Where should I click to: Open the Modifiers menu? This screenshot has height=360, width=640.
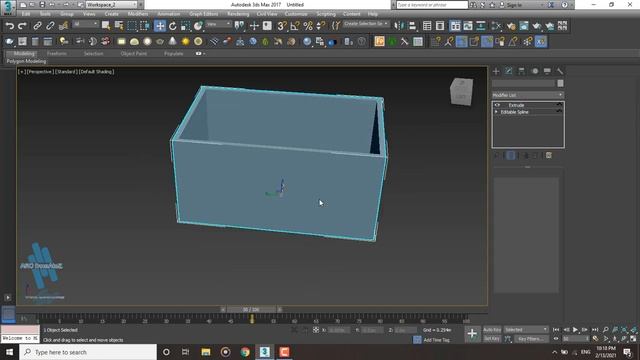coord(138,14)
